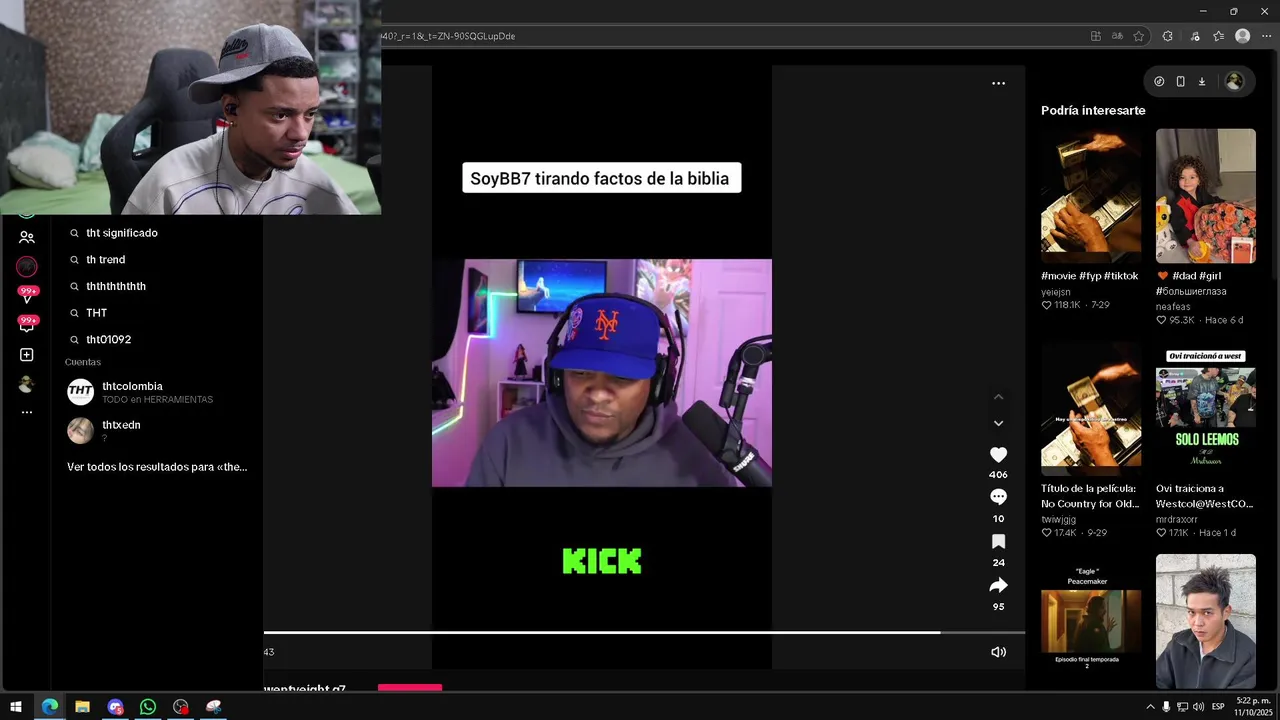Click the thtcolombia THT avatar
1280x720 pixels.
(80, 392)
